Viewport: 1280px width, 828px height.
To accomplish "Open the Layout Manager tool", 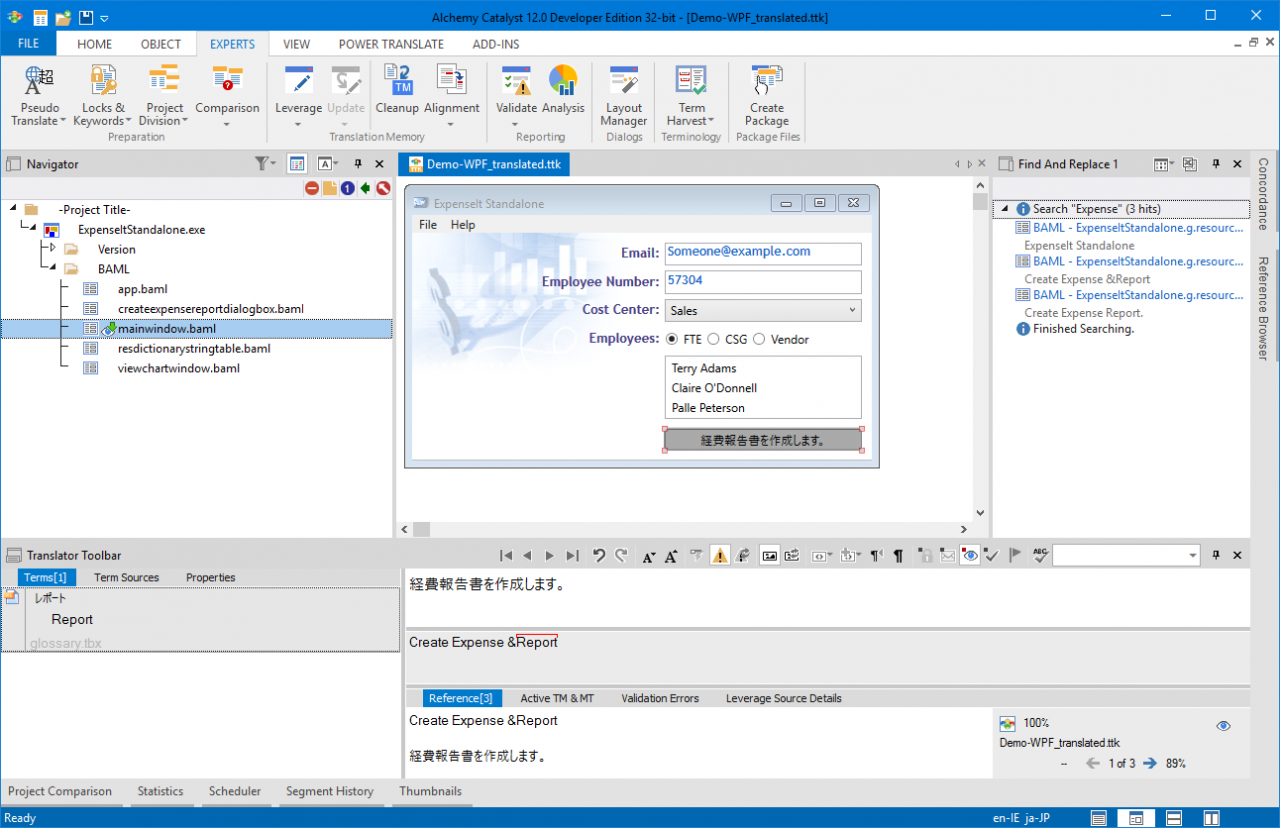I will click(624, 82).
